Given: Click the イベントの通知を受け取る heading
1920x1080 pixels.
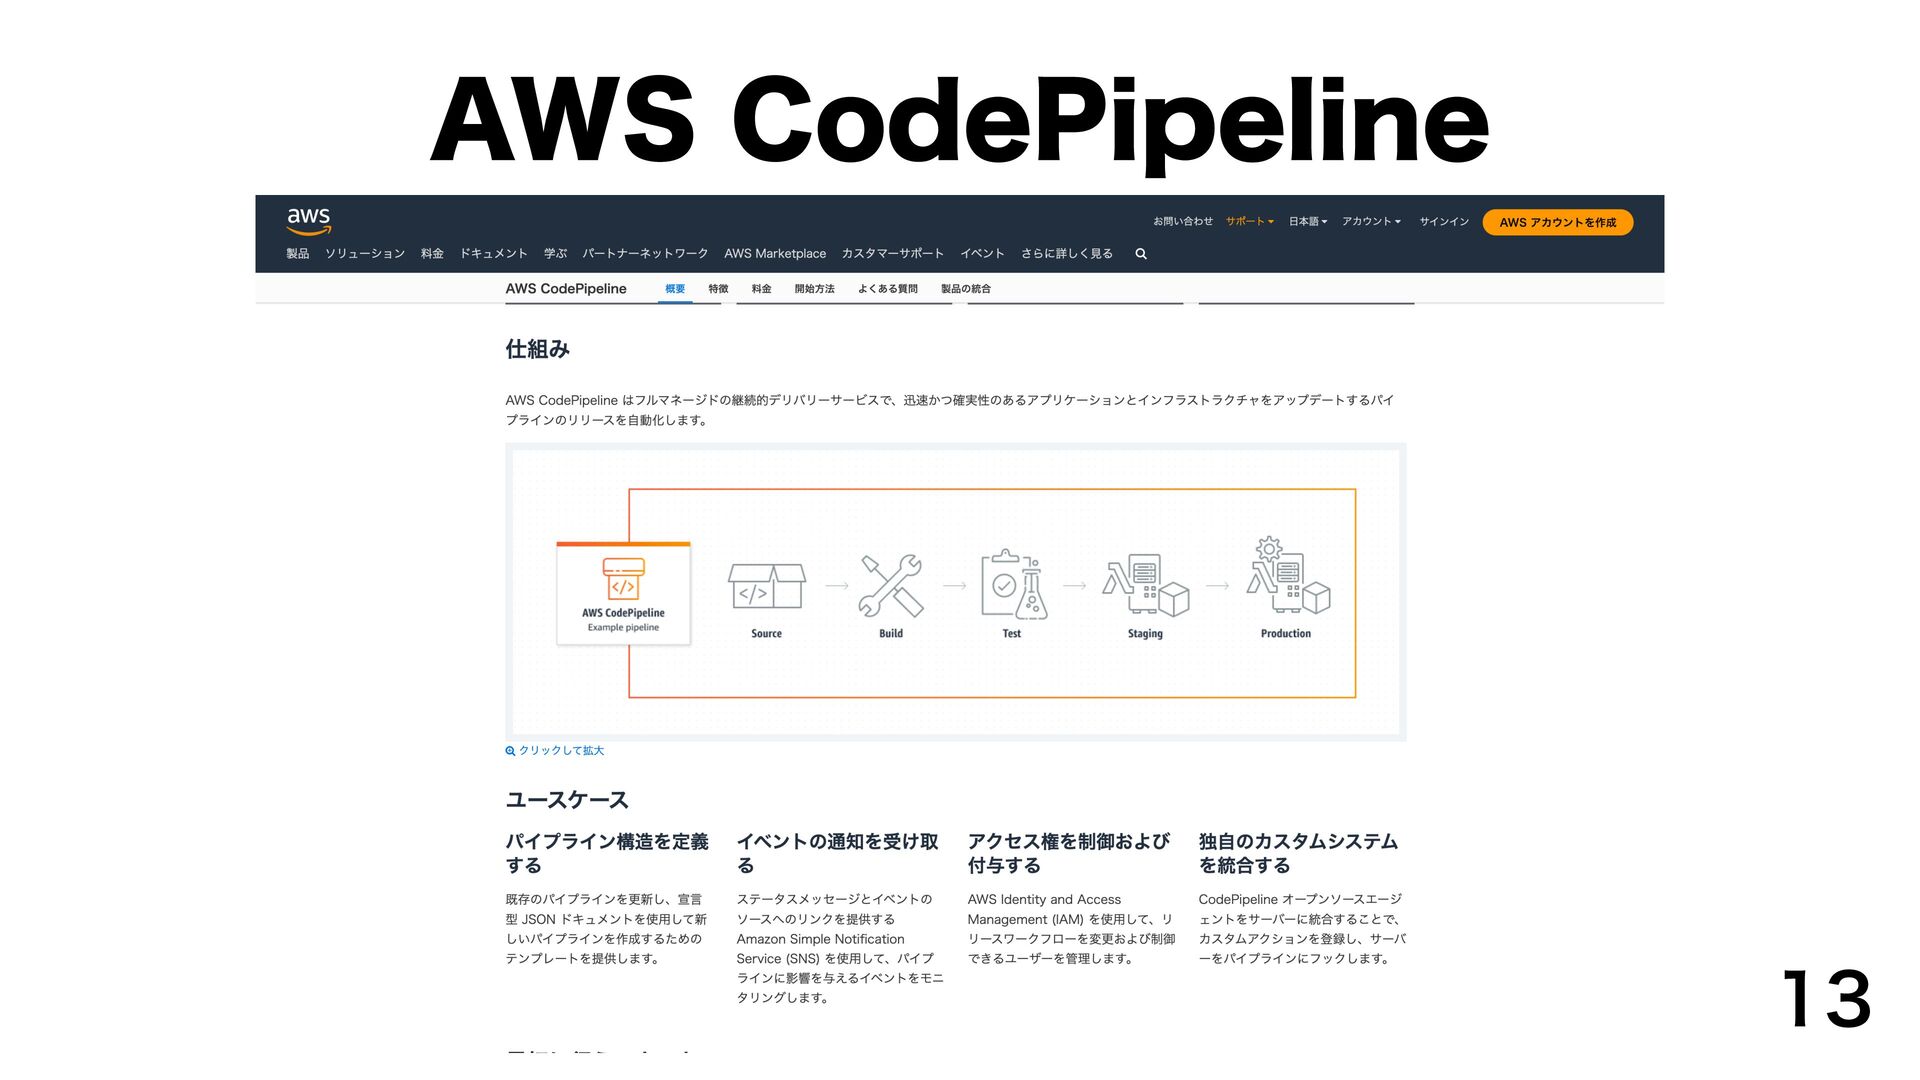Looking at the screenshot, I should 838,854.
